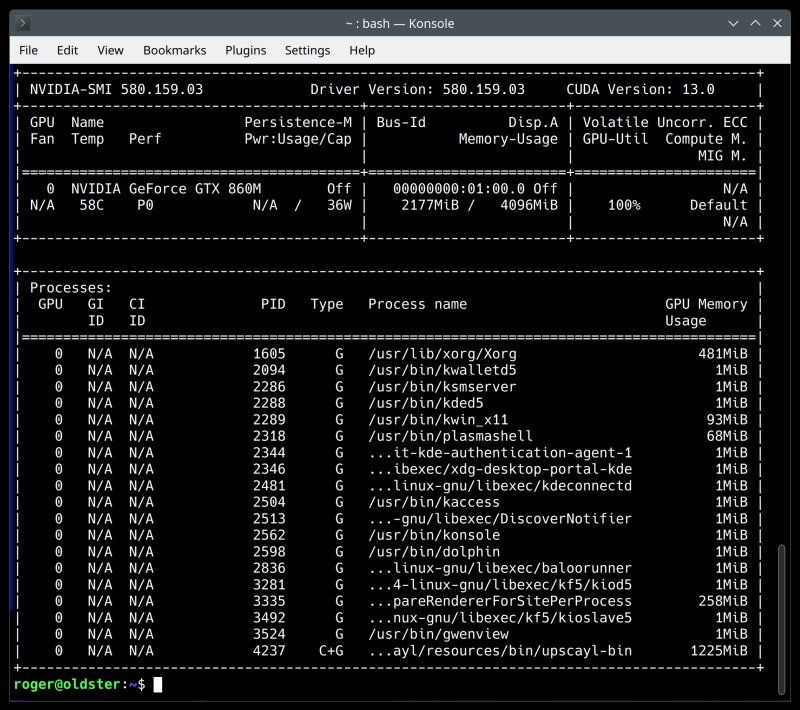Click the roger@oldster prompt text
The image size is (800, 710).
tap(66, 684)
